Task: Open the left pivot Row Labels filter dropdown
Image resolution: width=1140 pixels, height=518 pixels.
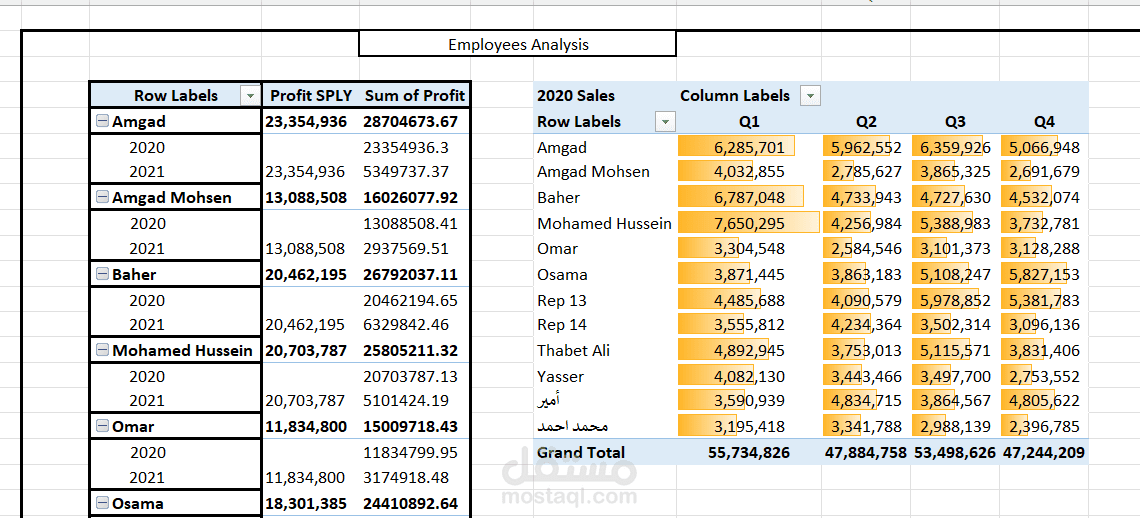Action: 249,96
